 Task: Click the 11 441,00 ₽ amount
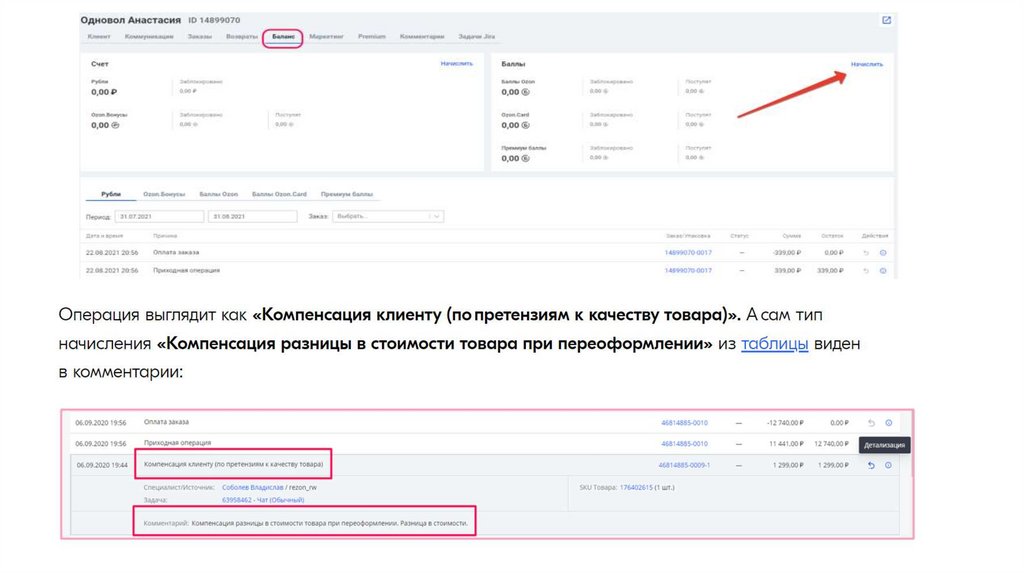coord(786,444)
